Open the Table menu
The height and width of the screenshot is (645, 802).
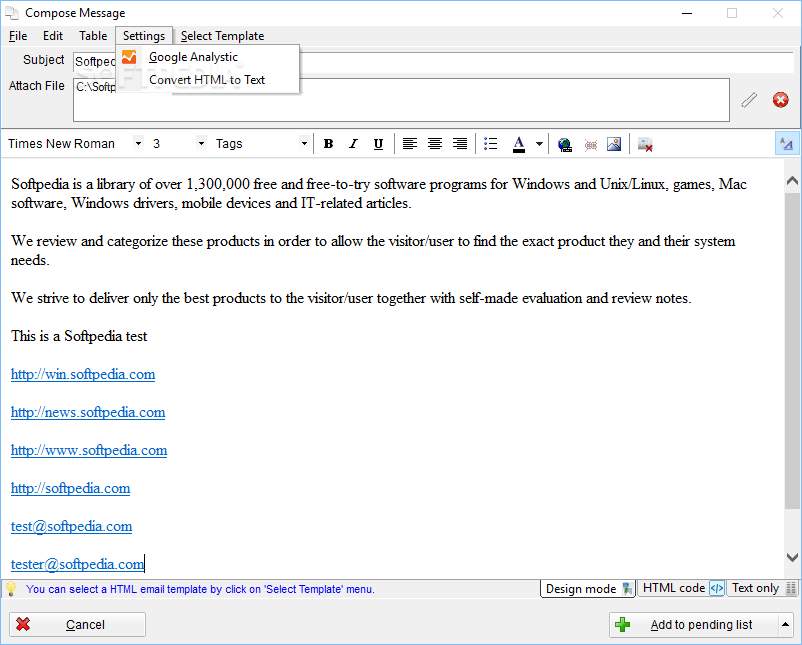pos(93,36)
